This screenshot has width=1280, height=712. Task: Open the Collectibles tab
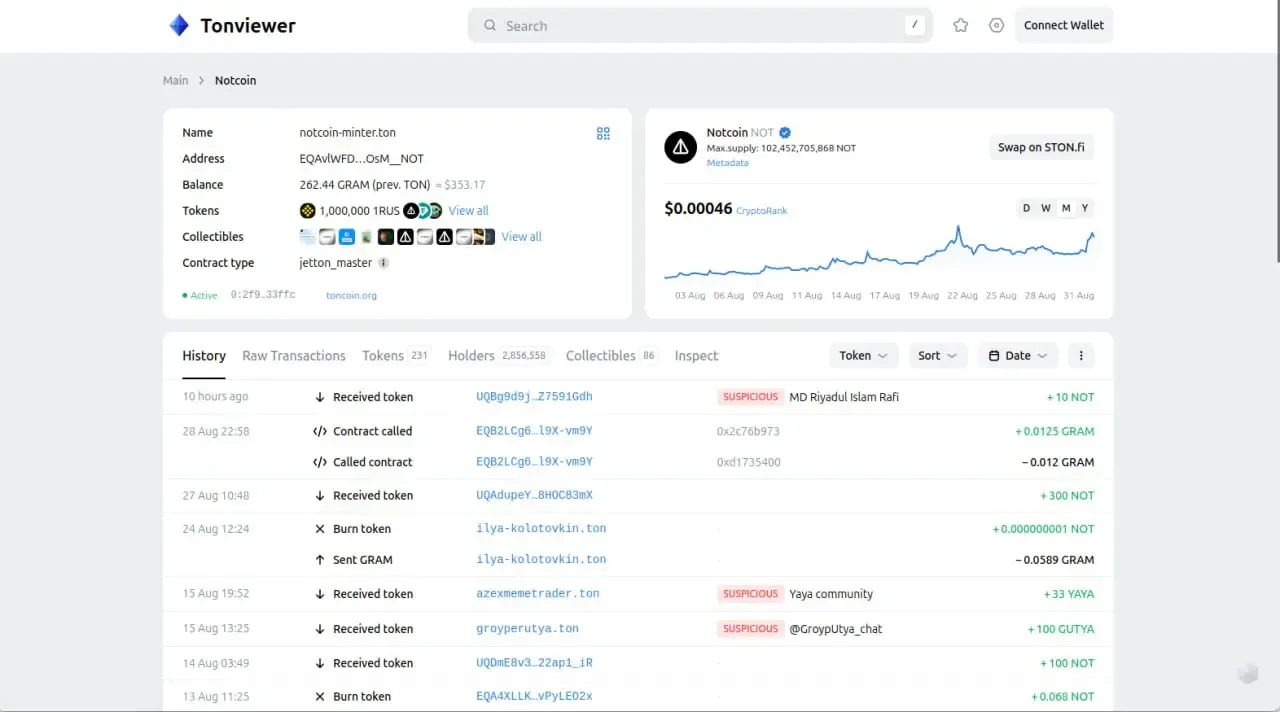pyautogui.click(x=612, y=356)
